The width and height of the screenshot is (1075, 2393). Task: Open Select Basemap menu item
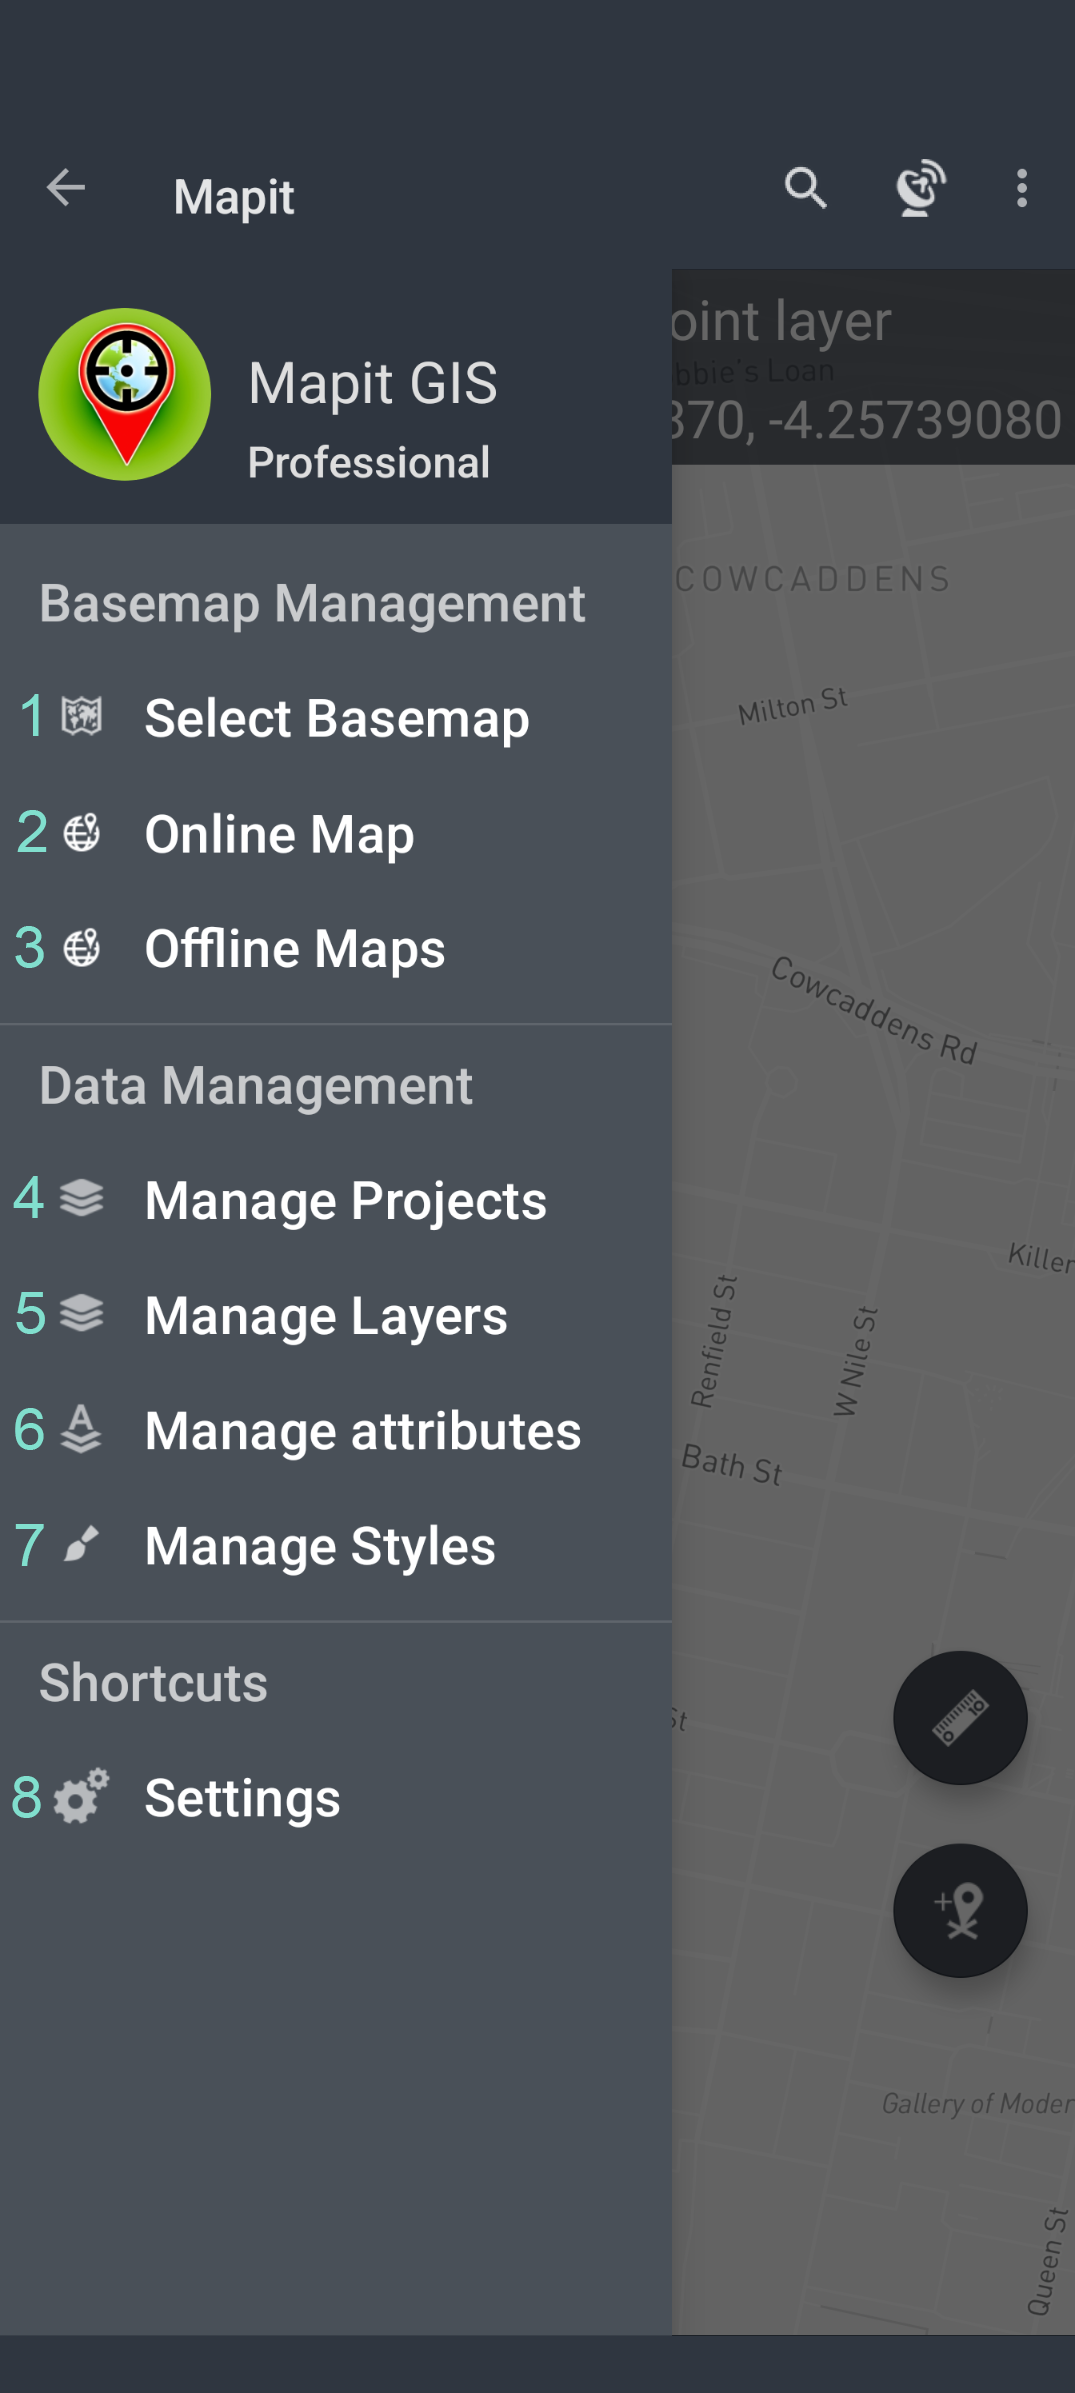click(336, 718)
